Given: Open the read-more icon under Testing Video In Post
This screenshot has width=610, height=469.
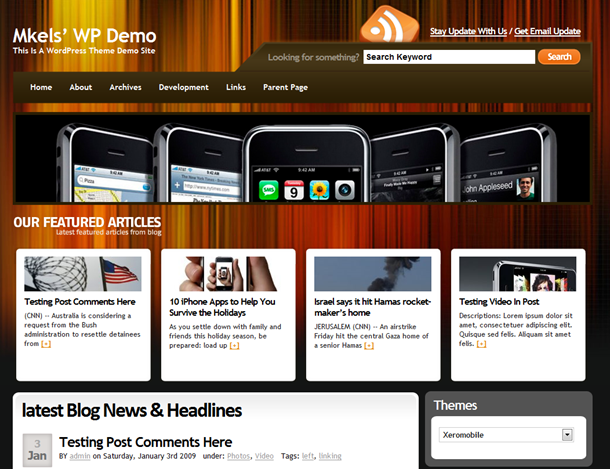Looking at the screenshot, I should [481, 344].
